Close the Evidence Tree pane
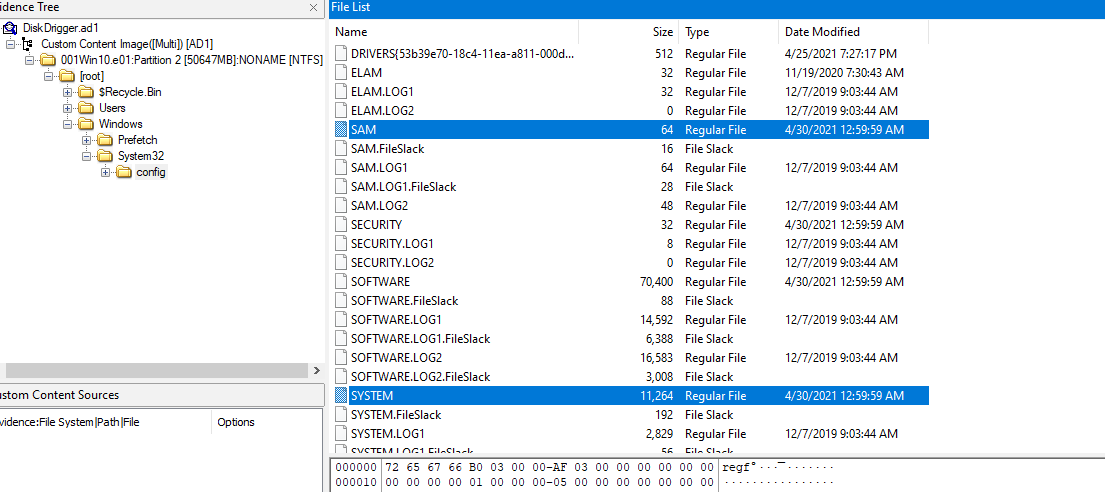This screenshot has width=1105, height=492. pyautogui.click(x=314, y=7)
